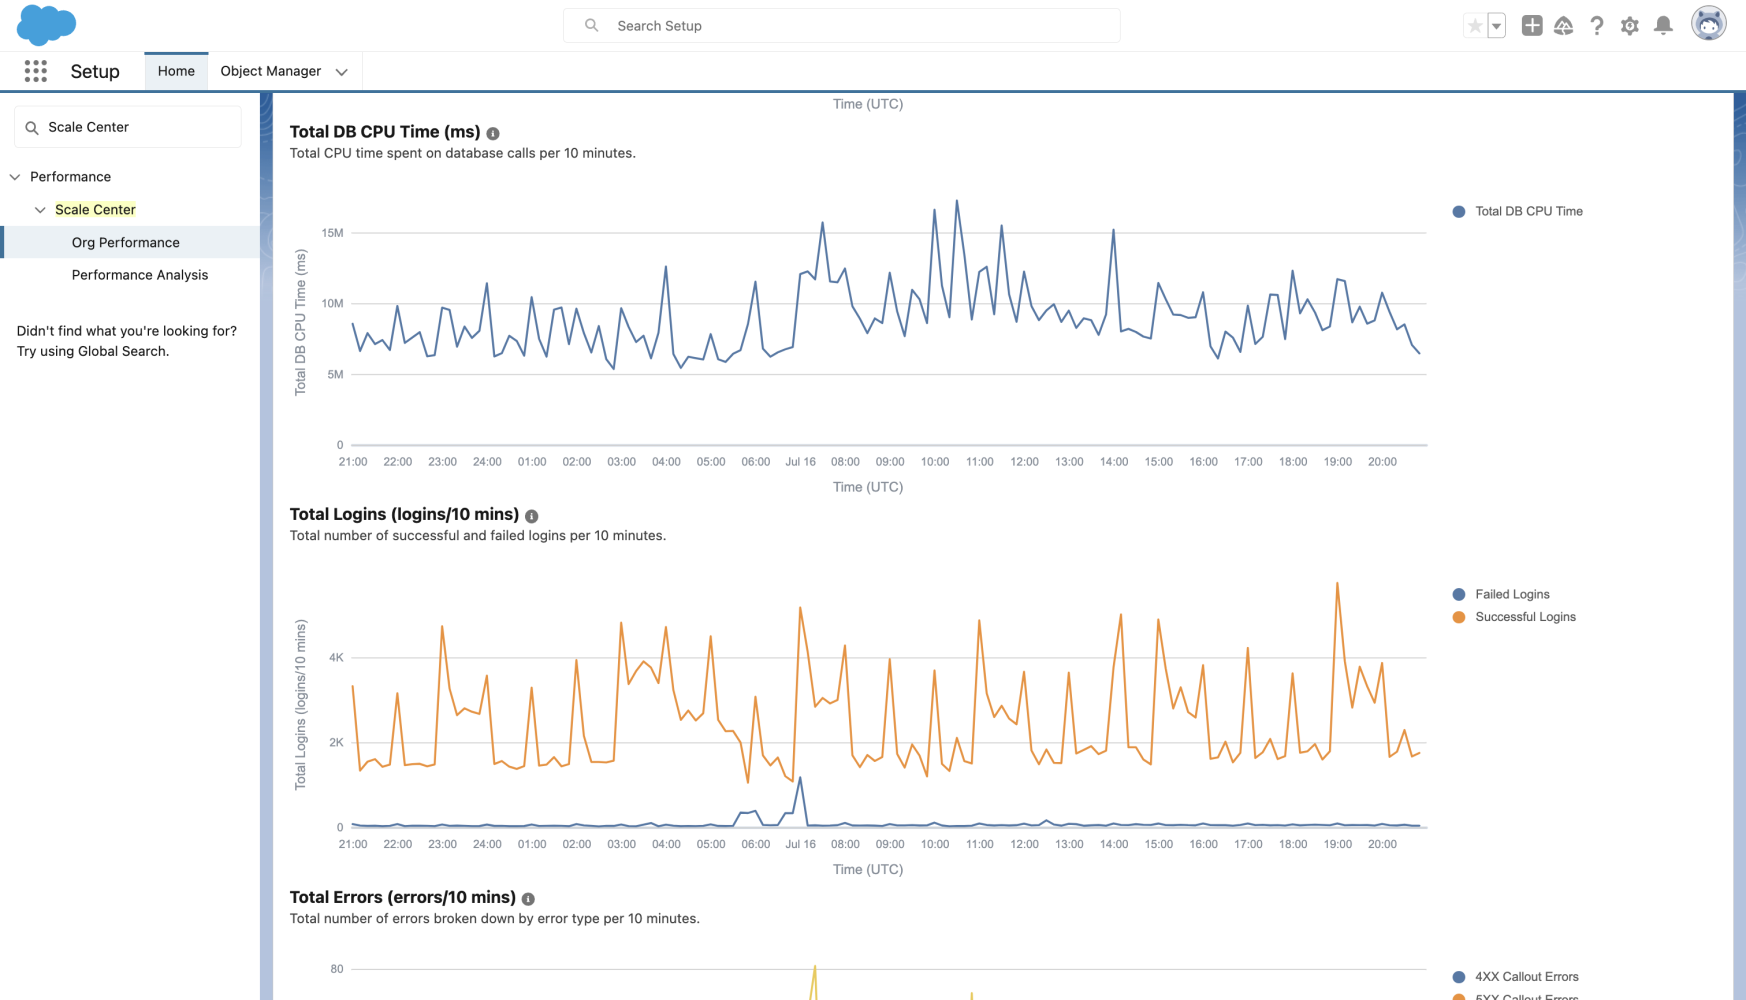Open Org Performance page
The width and height of the screenshot is (1746, 1000).
point(125,242)
